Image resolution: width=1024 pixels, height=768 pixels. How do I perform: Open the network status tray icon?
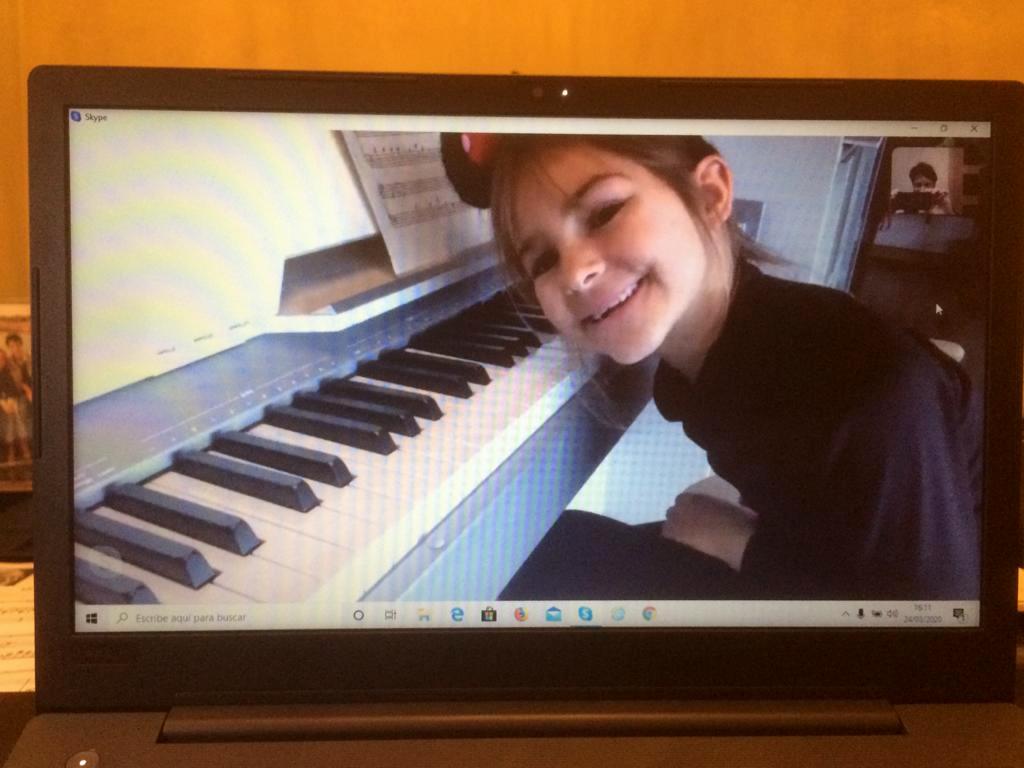[877, 614]
